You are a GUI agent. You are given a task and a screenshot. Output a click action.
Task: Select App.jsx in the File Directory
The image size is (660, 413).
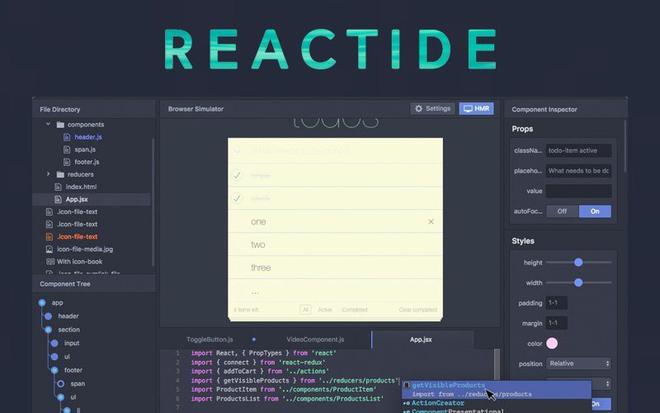coord(92,199)
